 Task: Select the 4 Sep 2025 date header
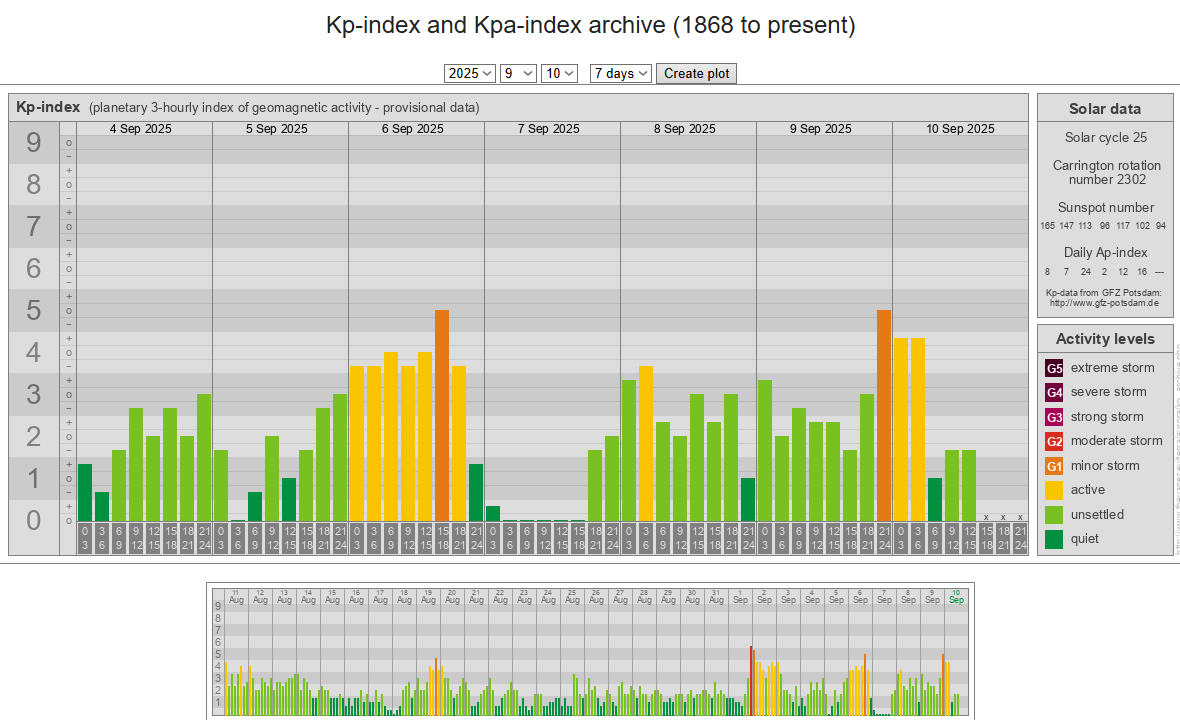pyautogui.click(x=140, y=129)
